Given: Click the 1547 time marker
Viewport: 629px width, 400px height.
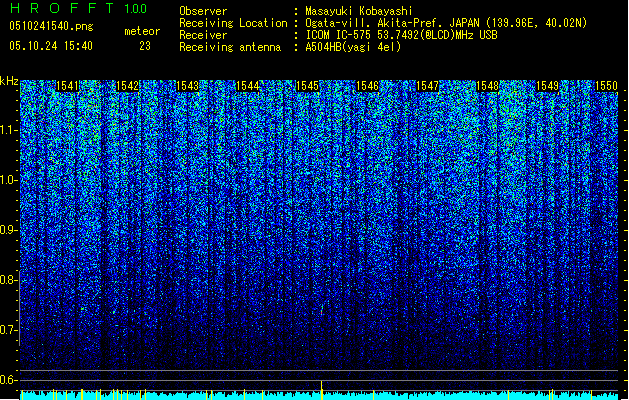Looking at the screenshot, I should coord(428,86).
